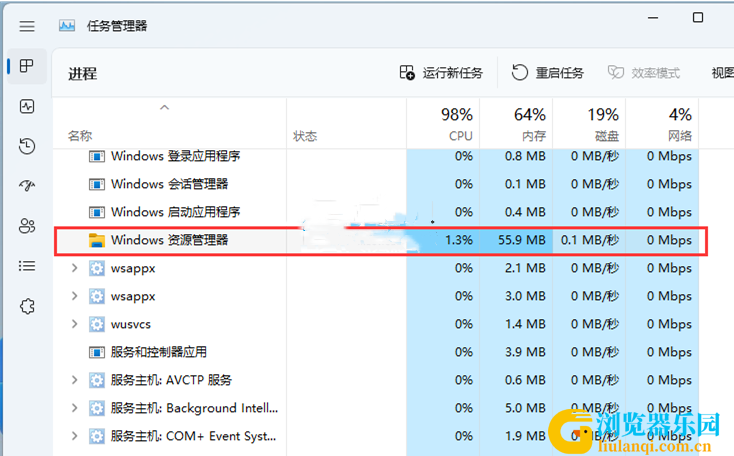The image size is (734, 456).
Task: Expand the first wsappx process row
Action: (x=74, y=268)
